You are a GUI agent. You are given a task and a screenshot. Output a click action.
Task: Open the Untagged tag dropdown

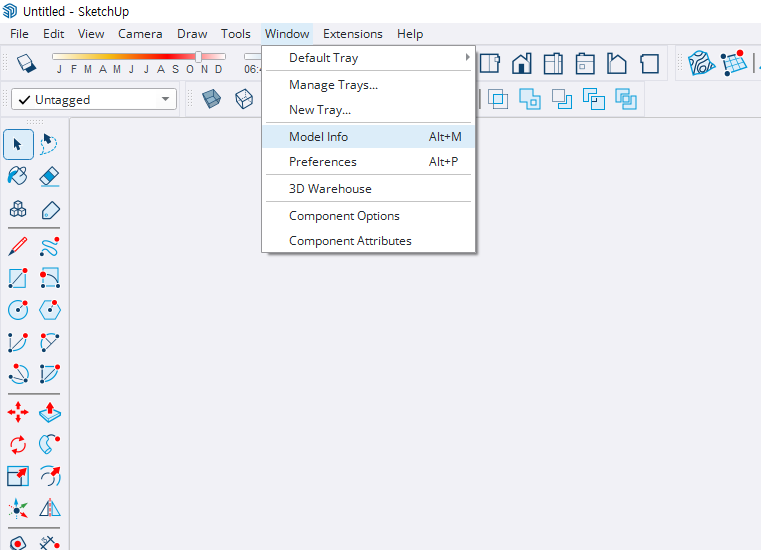pyautogui.click(x=94, y=99)
